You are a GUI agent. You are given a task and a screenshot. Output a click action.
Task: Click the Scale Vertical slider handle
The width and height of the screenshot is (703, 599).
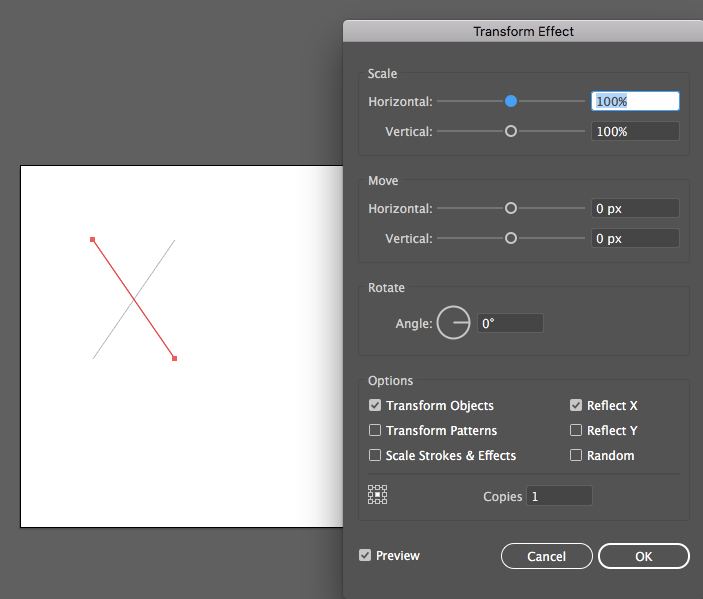pos(511,131)
